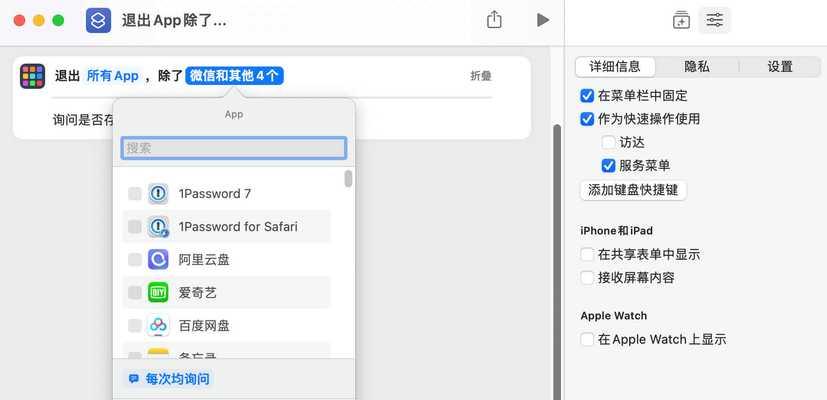Switch to the 设置 tab
Image resolution: width=827 pixels, height=400 pixels.
780,66
